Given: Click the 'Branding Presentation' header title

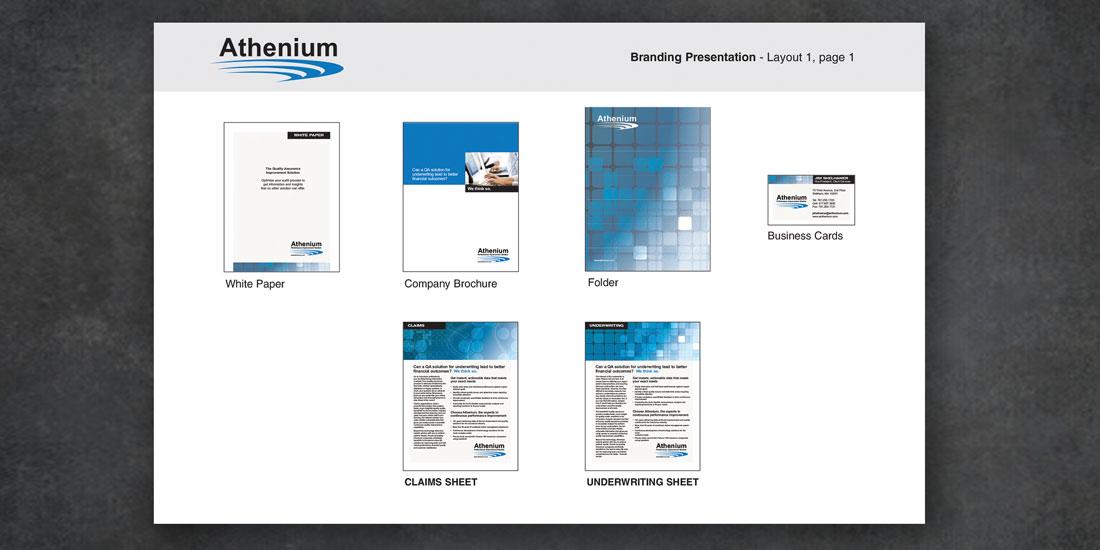Looking at the screenshot, I should pyautogui.click(x=693, y=58).
